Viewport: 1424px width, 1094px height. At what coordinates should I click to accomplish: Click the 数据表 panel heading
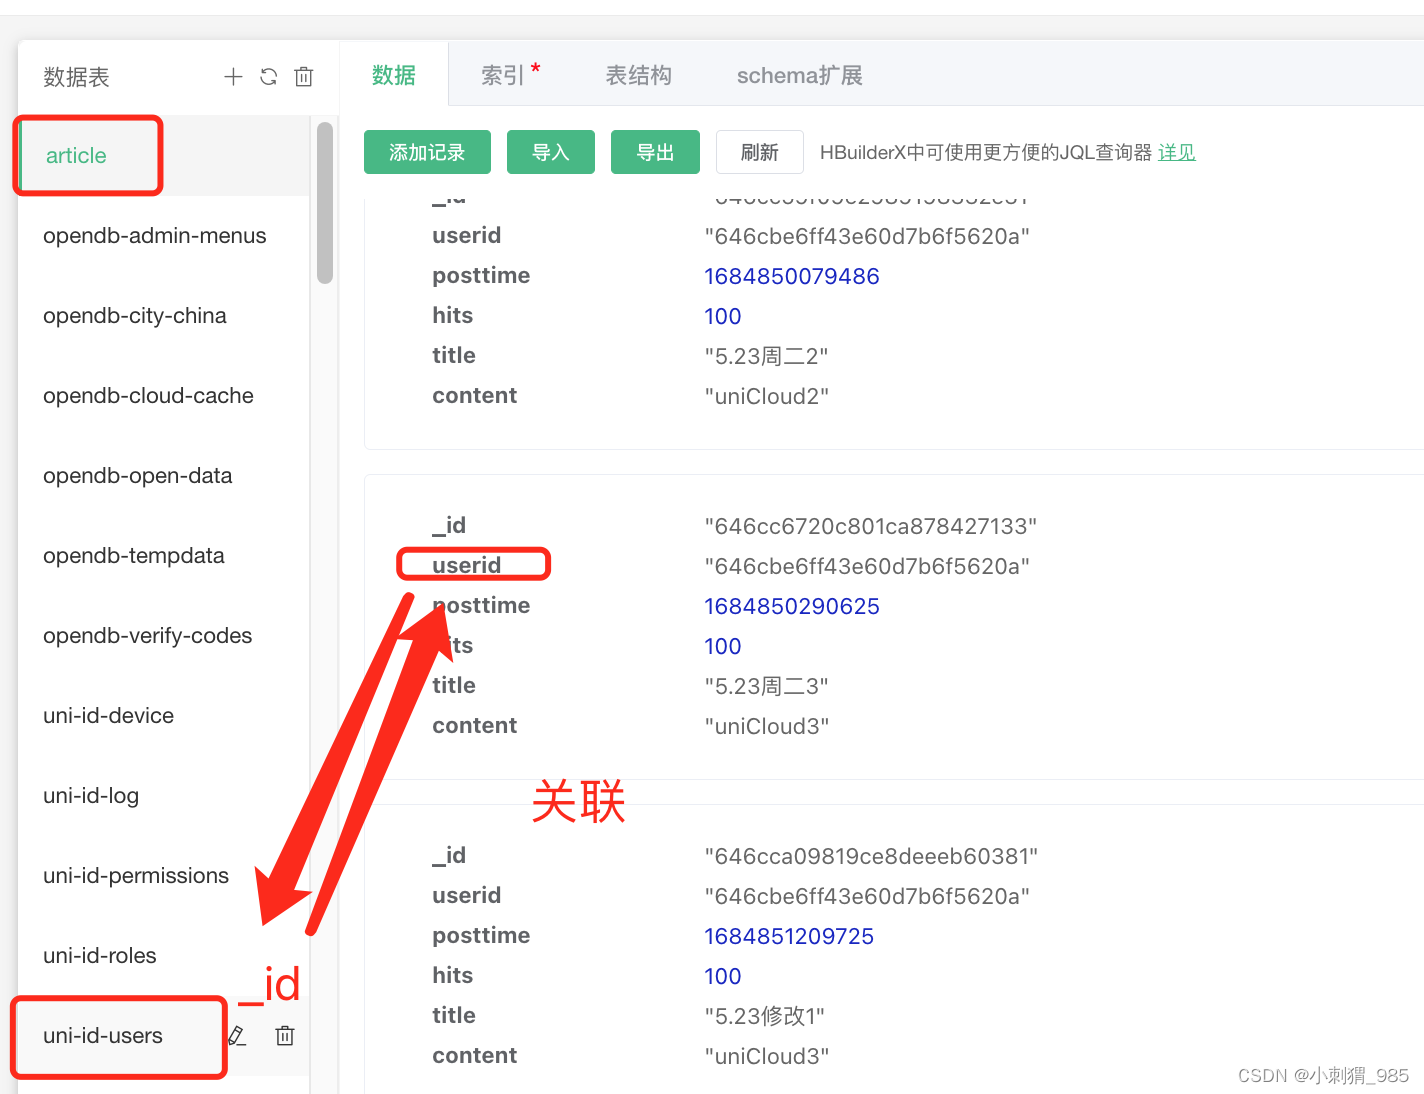[76, 77]
